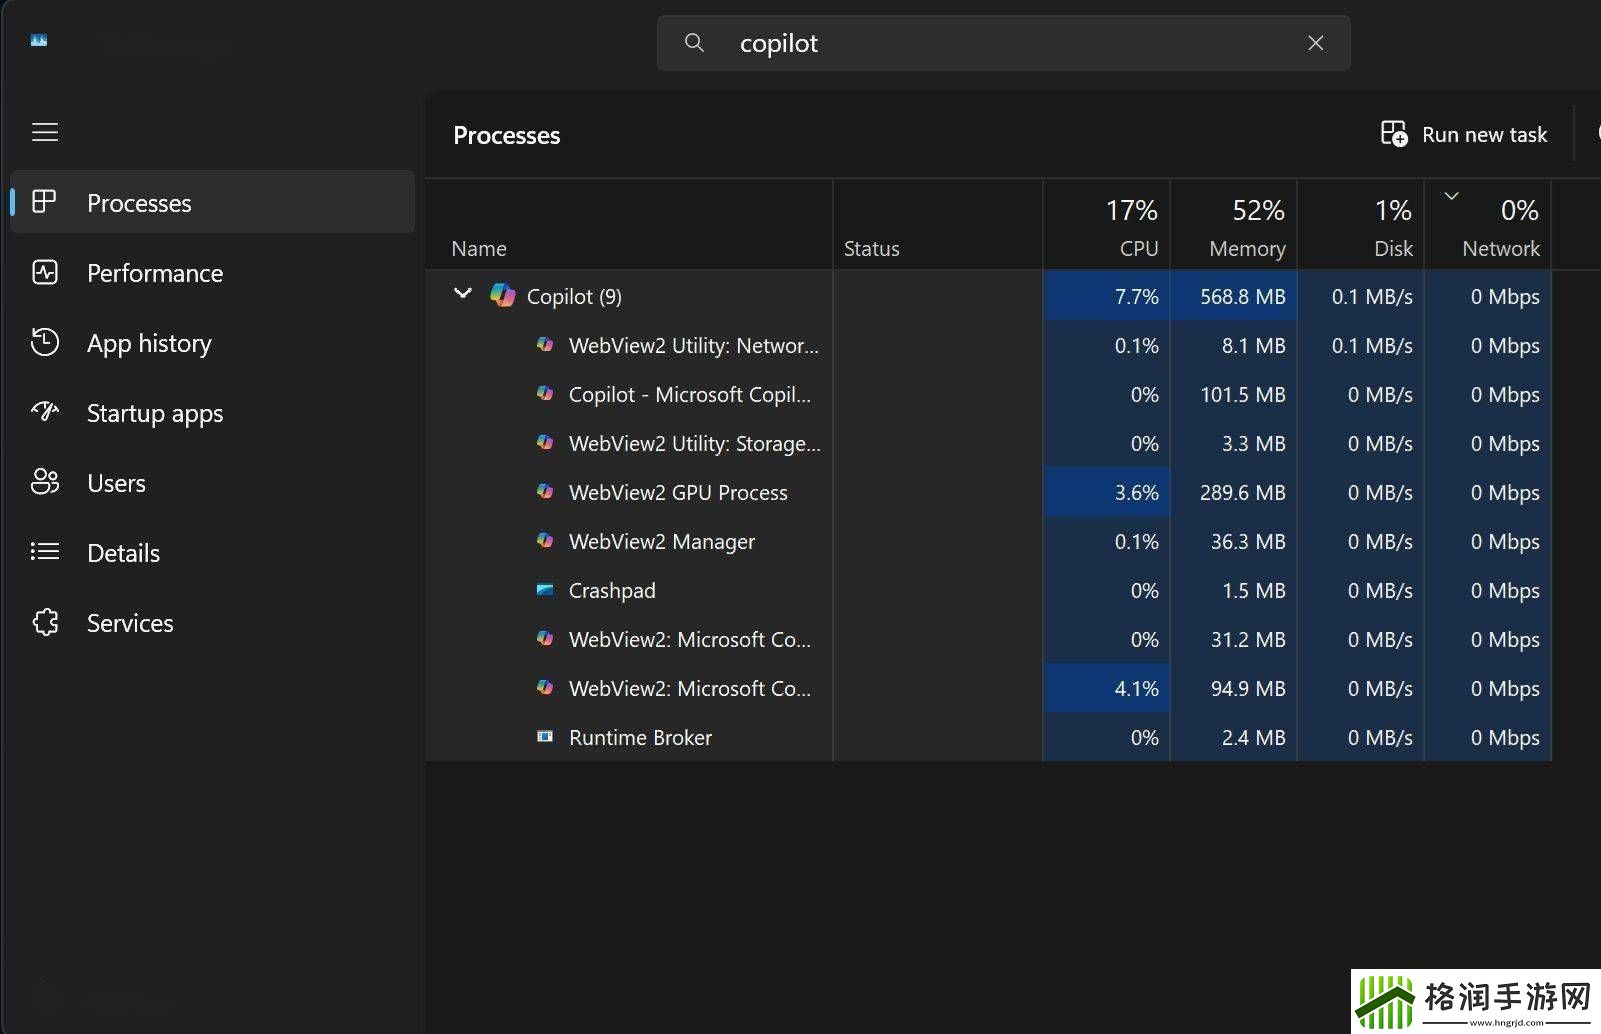Switch to the Processes tab
The height and width of the screenshot is (1034, 1601).
tap(139, 203)
